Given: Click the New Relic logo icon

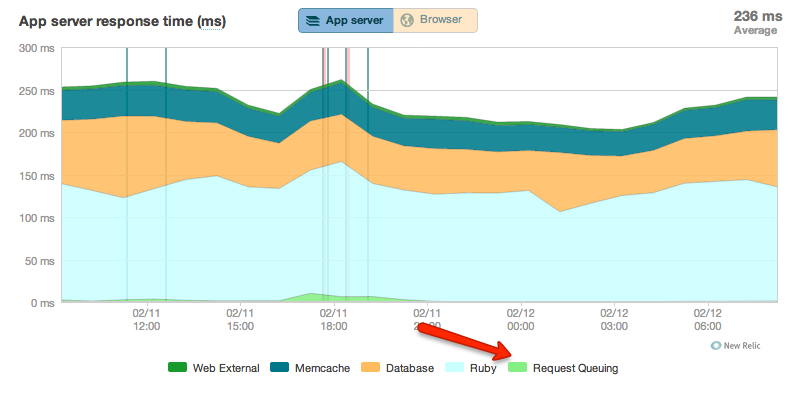Looking at the screenshot, I should pos(716,346).
